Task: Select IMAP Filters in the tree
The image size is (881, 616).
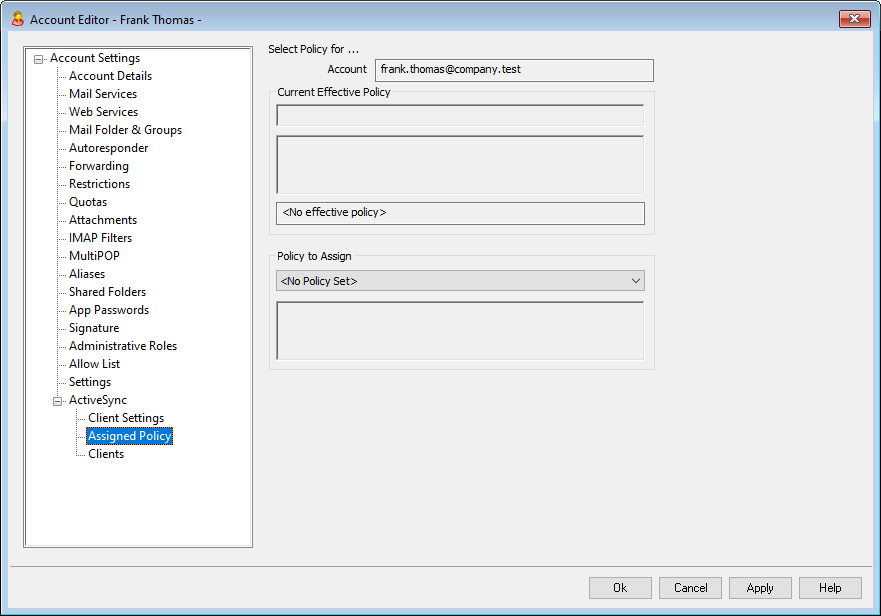Action: (x=100, y=238)
